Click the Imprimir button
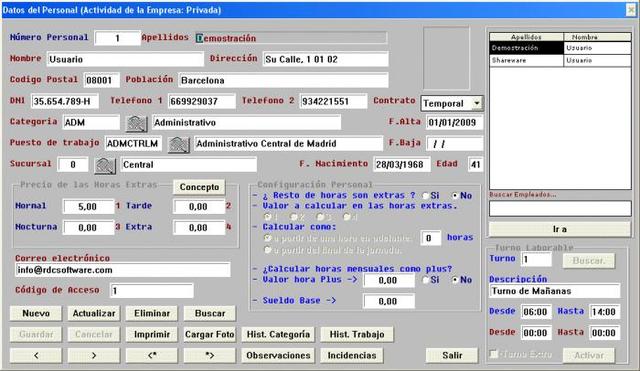The image size is (640, 371). pos(152,335)
